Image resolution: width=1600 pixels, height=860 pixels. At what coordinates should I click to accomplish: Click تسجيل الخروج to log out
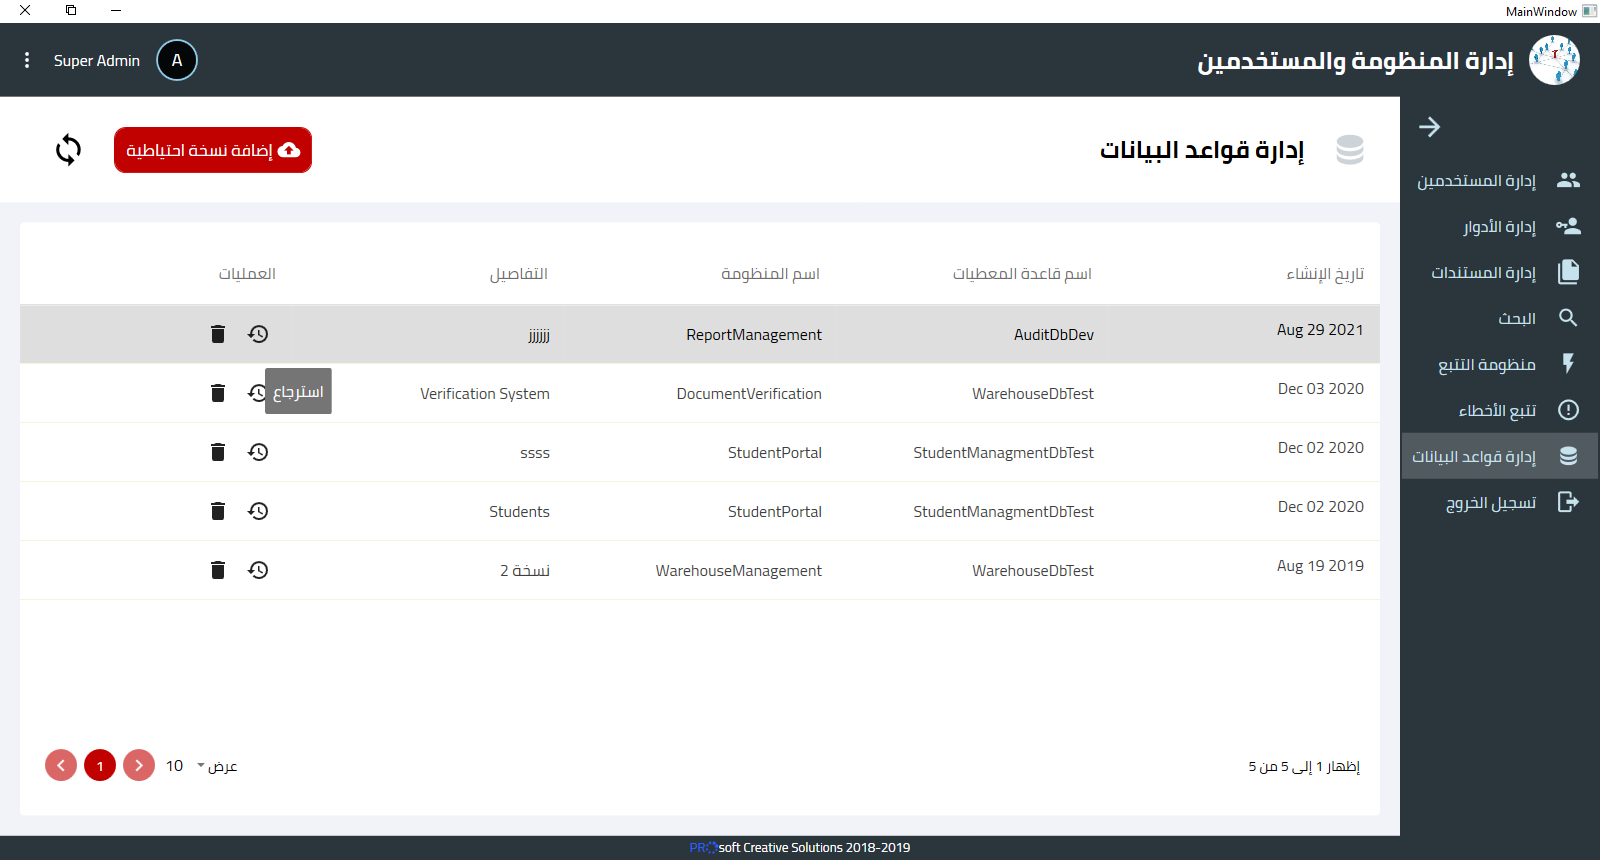(x=1499, y=502)
